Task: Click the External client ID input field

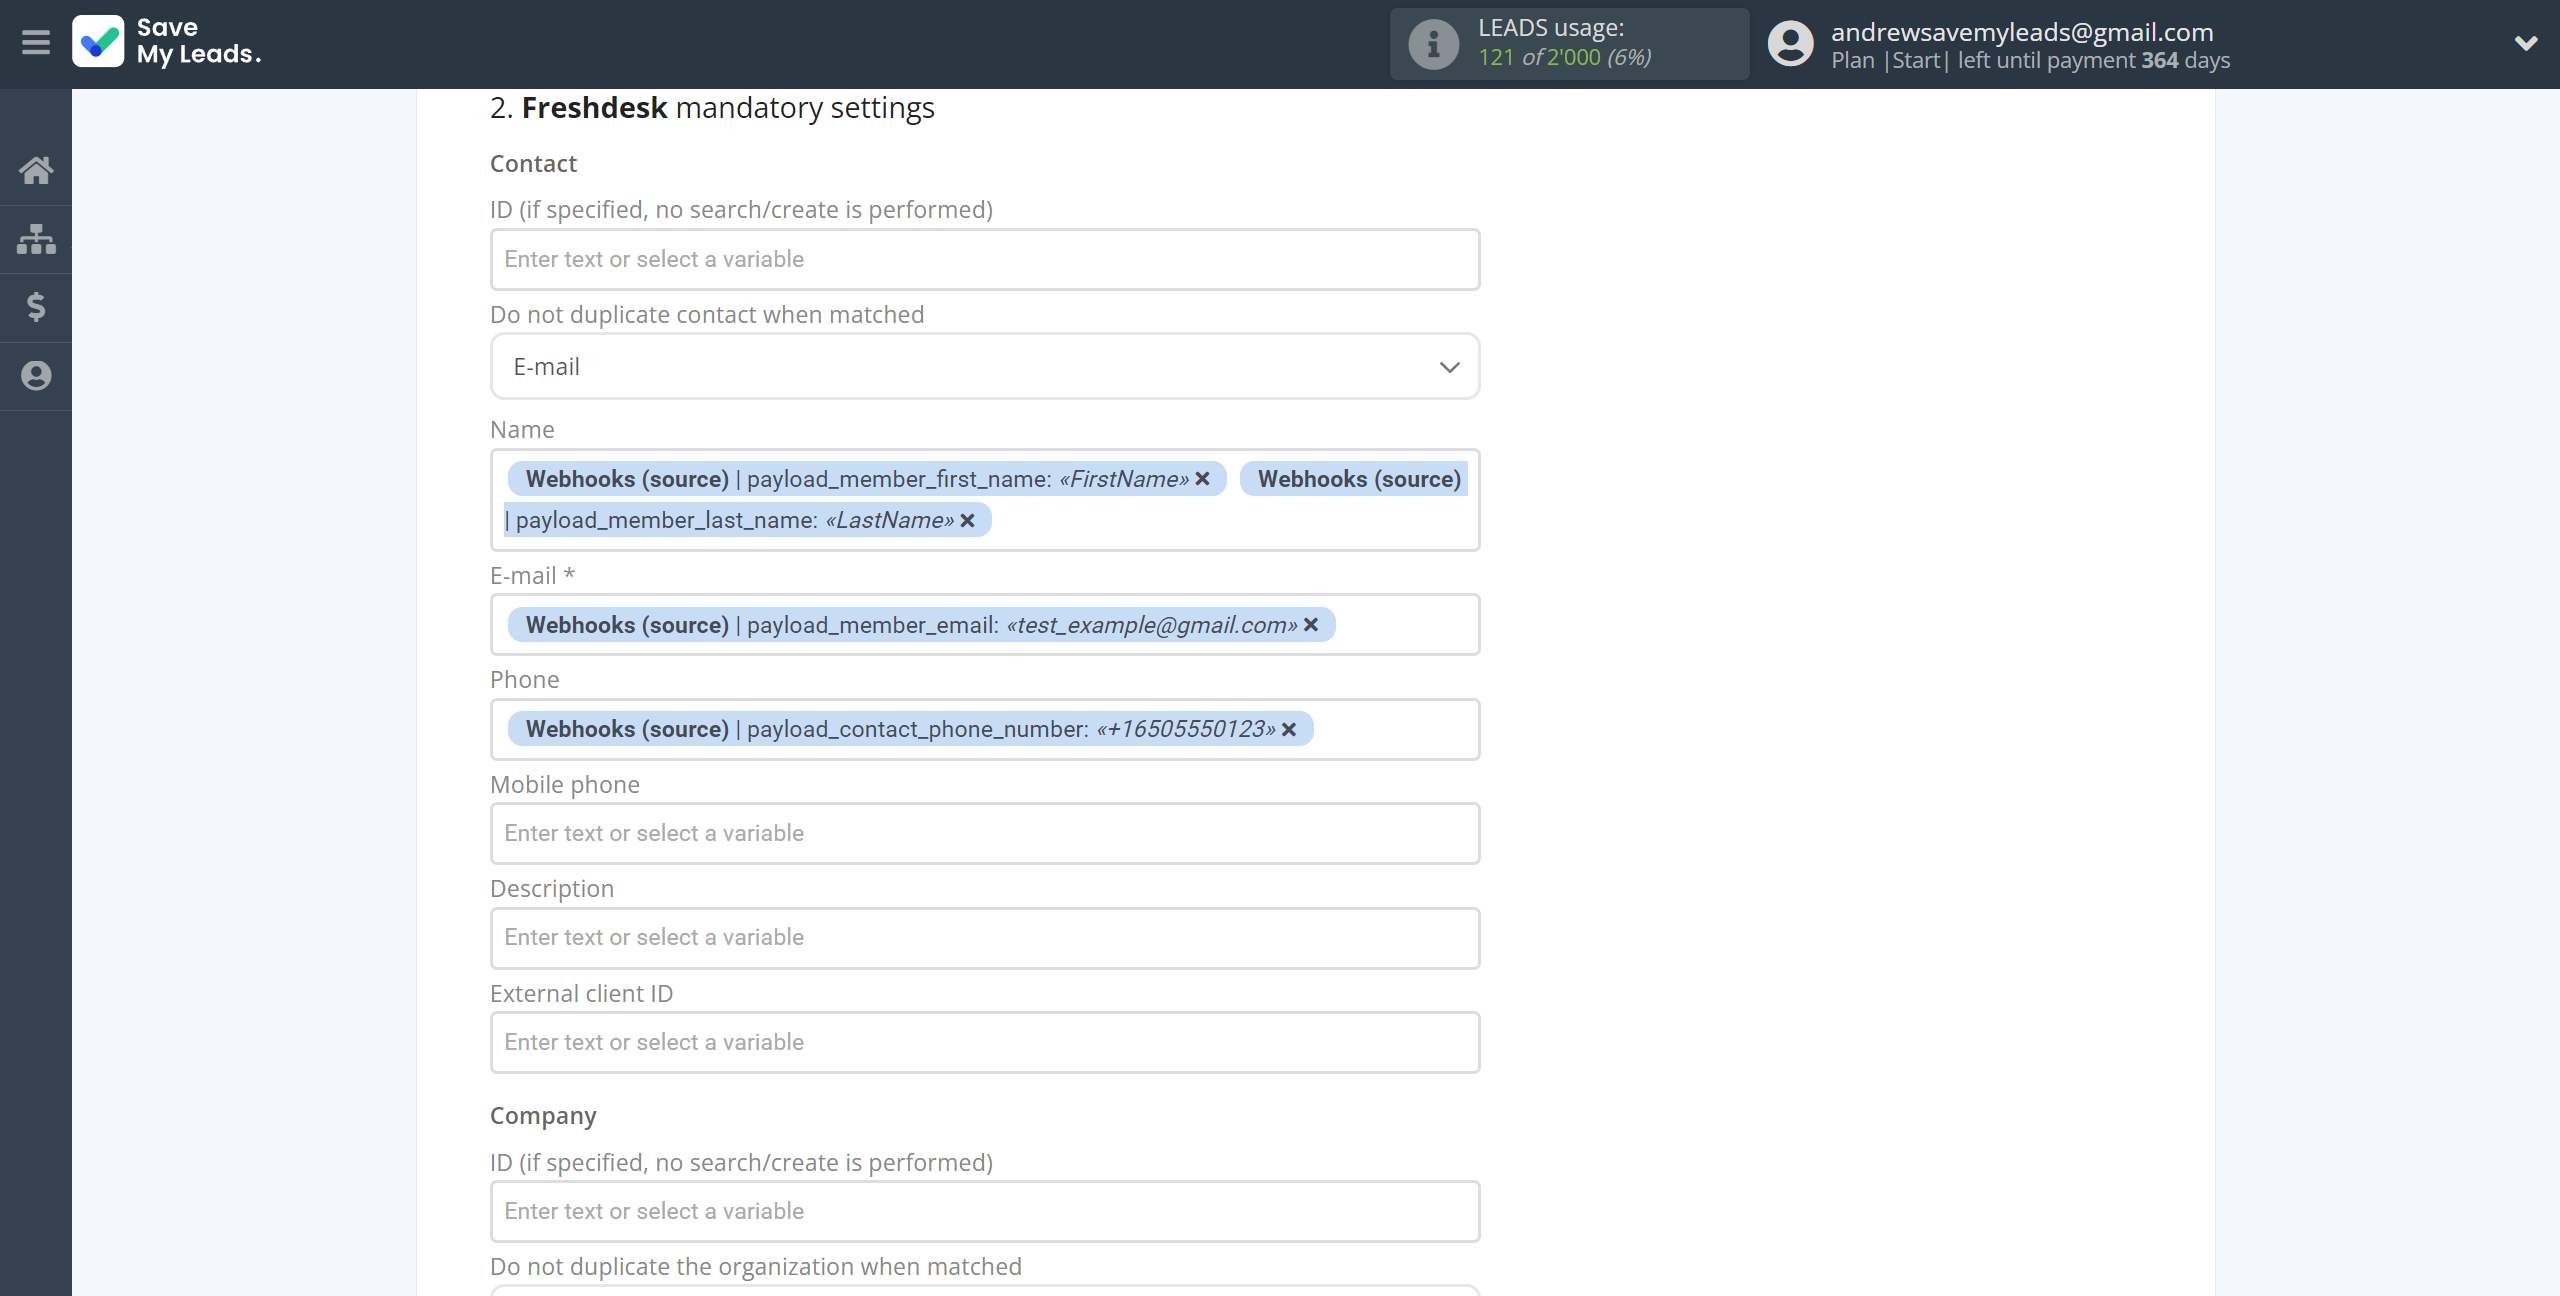Action: point(985,1042)
